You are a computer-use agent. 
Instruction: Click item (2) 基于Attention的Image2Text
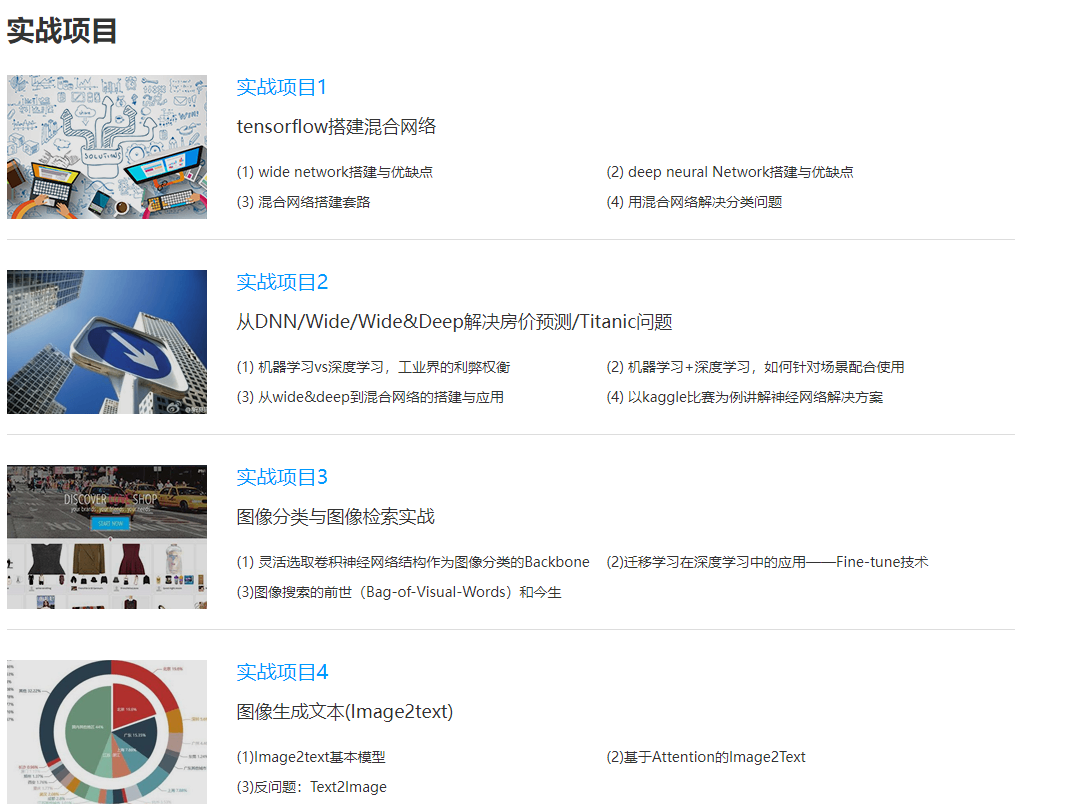pyautogui.click(x=705, y=757)
